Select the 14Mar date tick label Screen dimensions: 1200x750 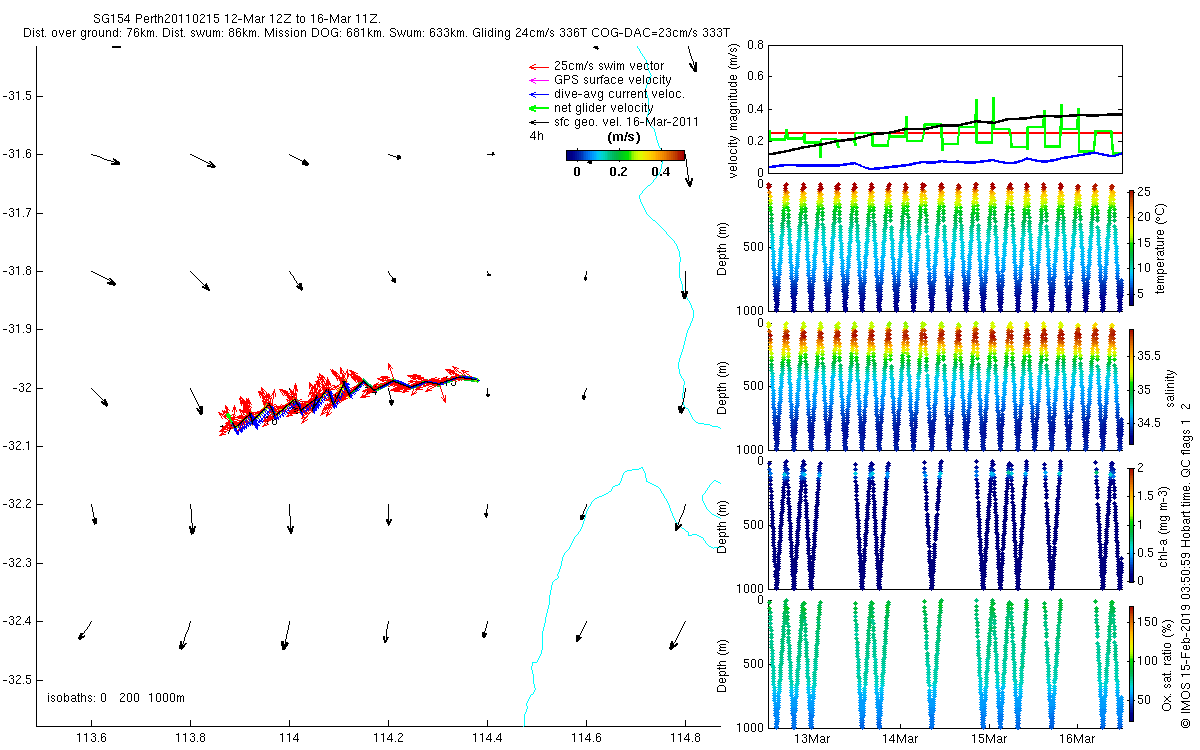click(900, 739)
